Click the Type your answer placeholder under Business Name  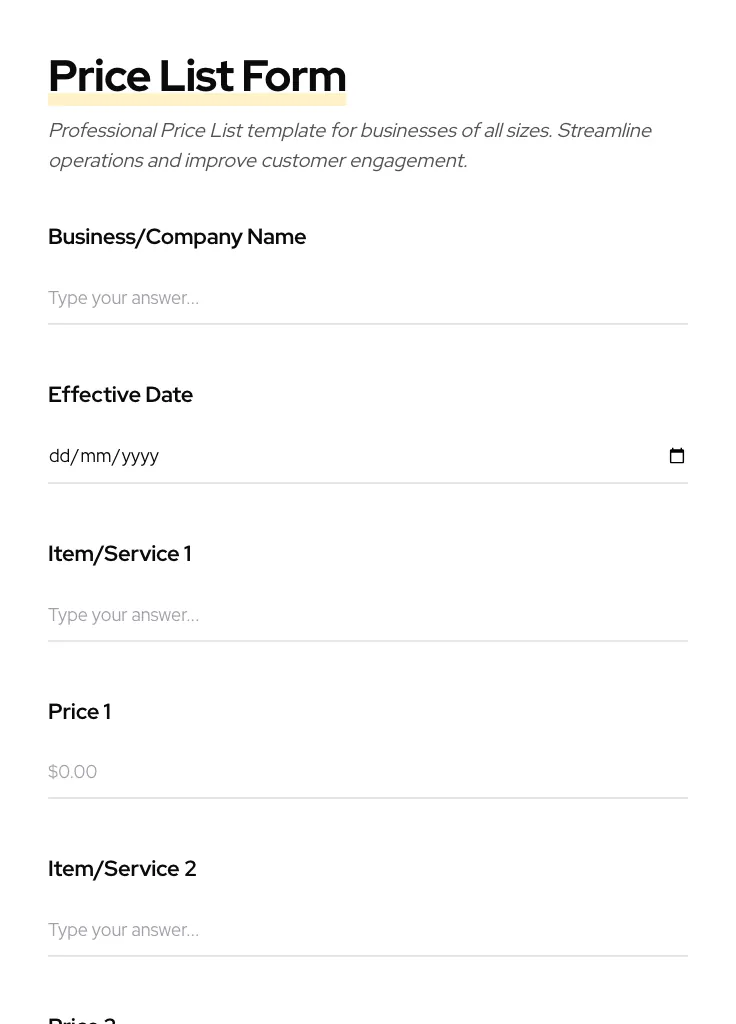[123, 298]
